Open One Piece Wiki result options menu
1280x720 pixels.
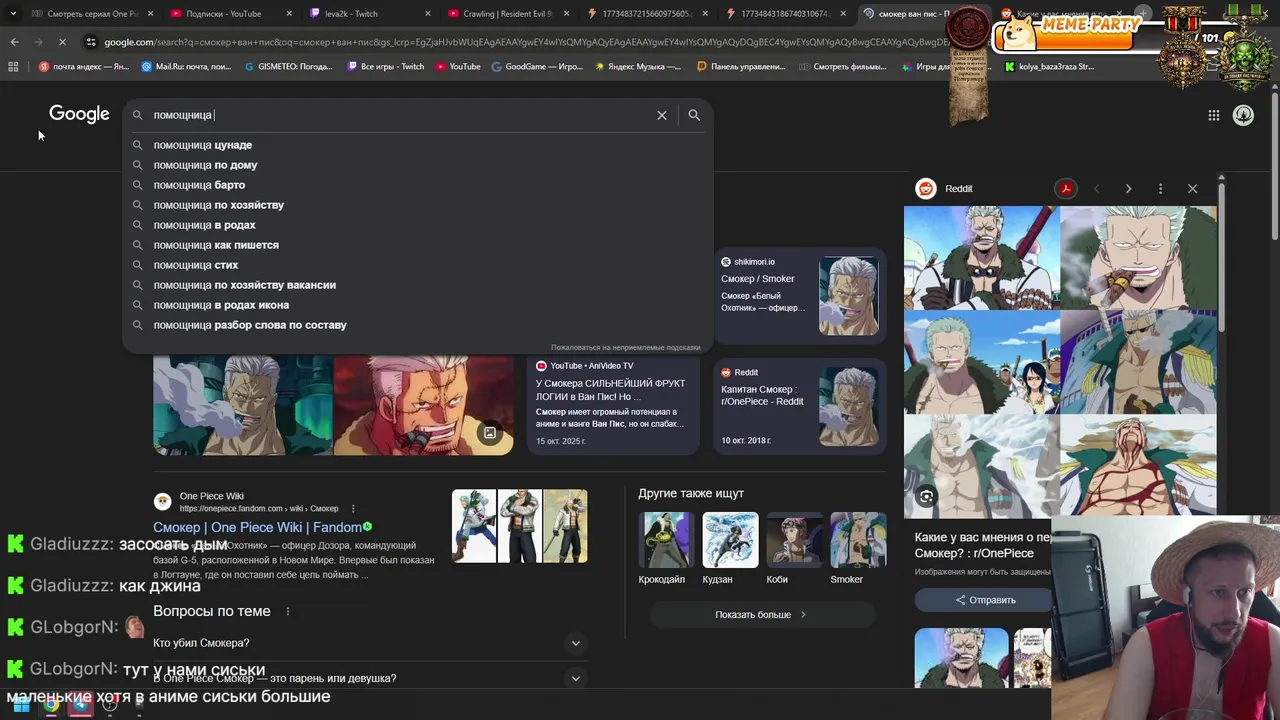353,508
